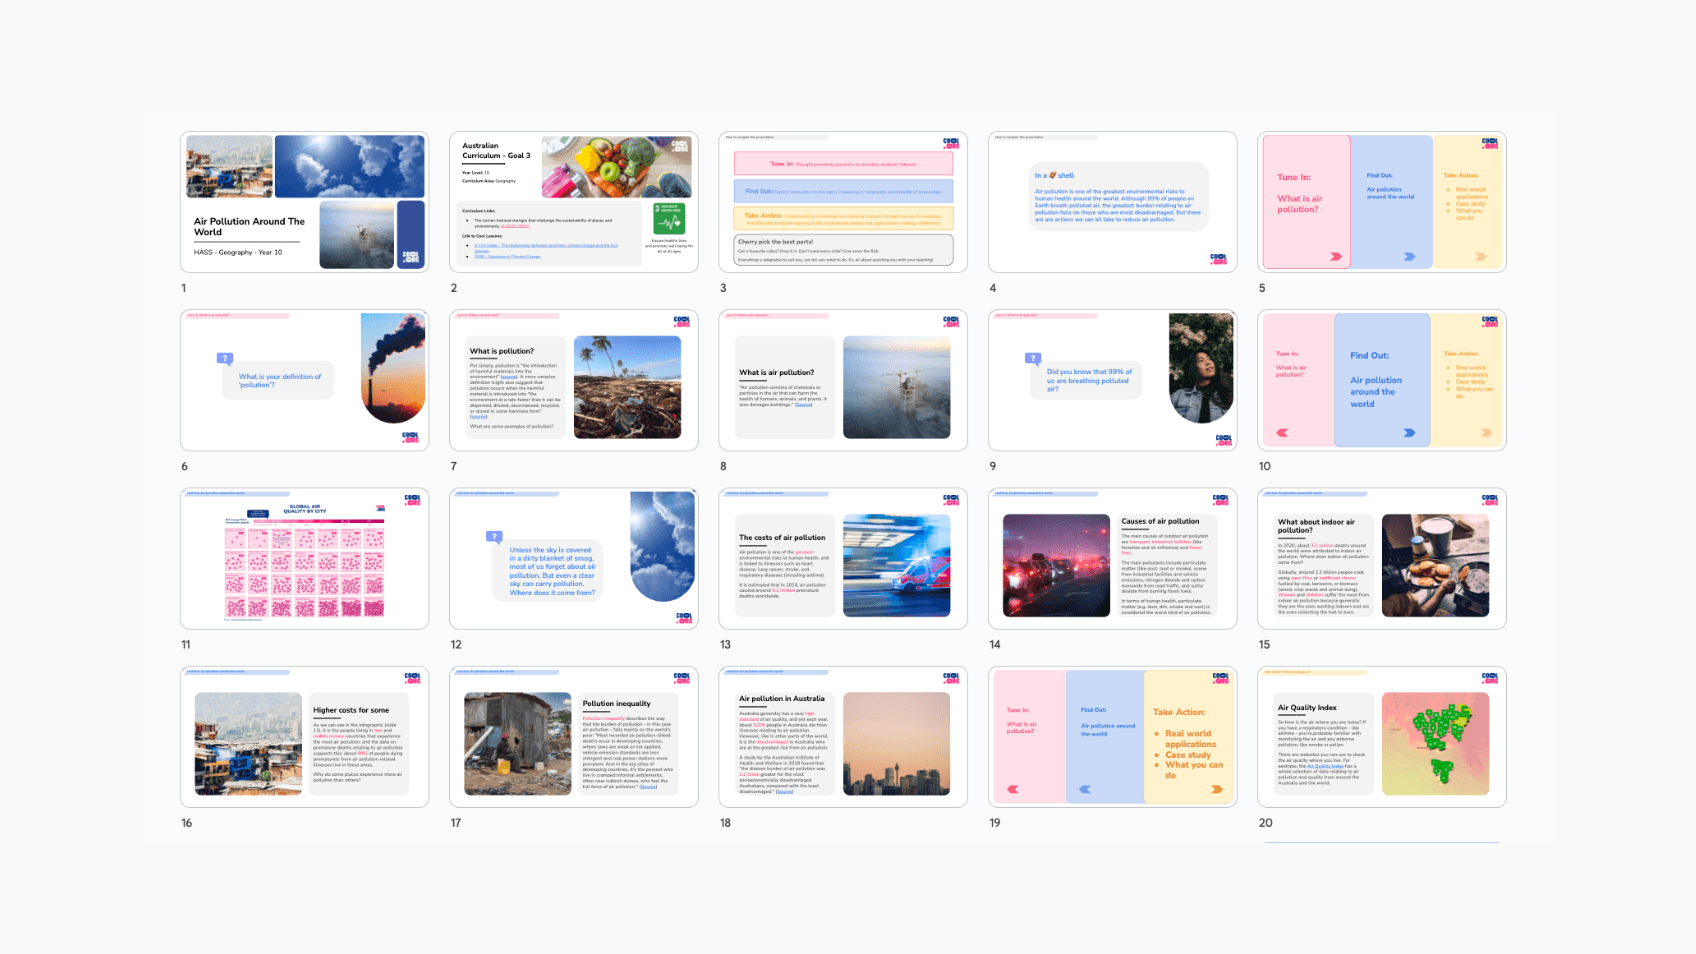Click the ambulance photo on slide 13
This screenshot has width=1696, height=954.
[896, 565]
